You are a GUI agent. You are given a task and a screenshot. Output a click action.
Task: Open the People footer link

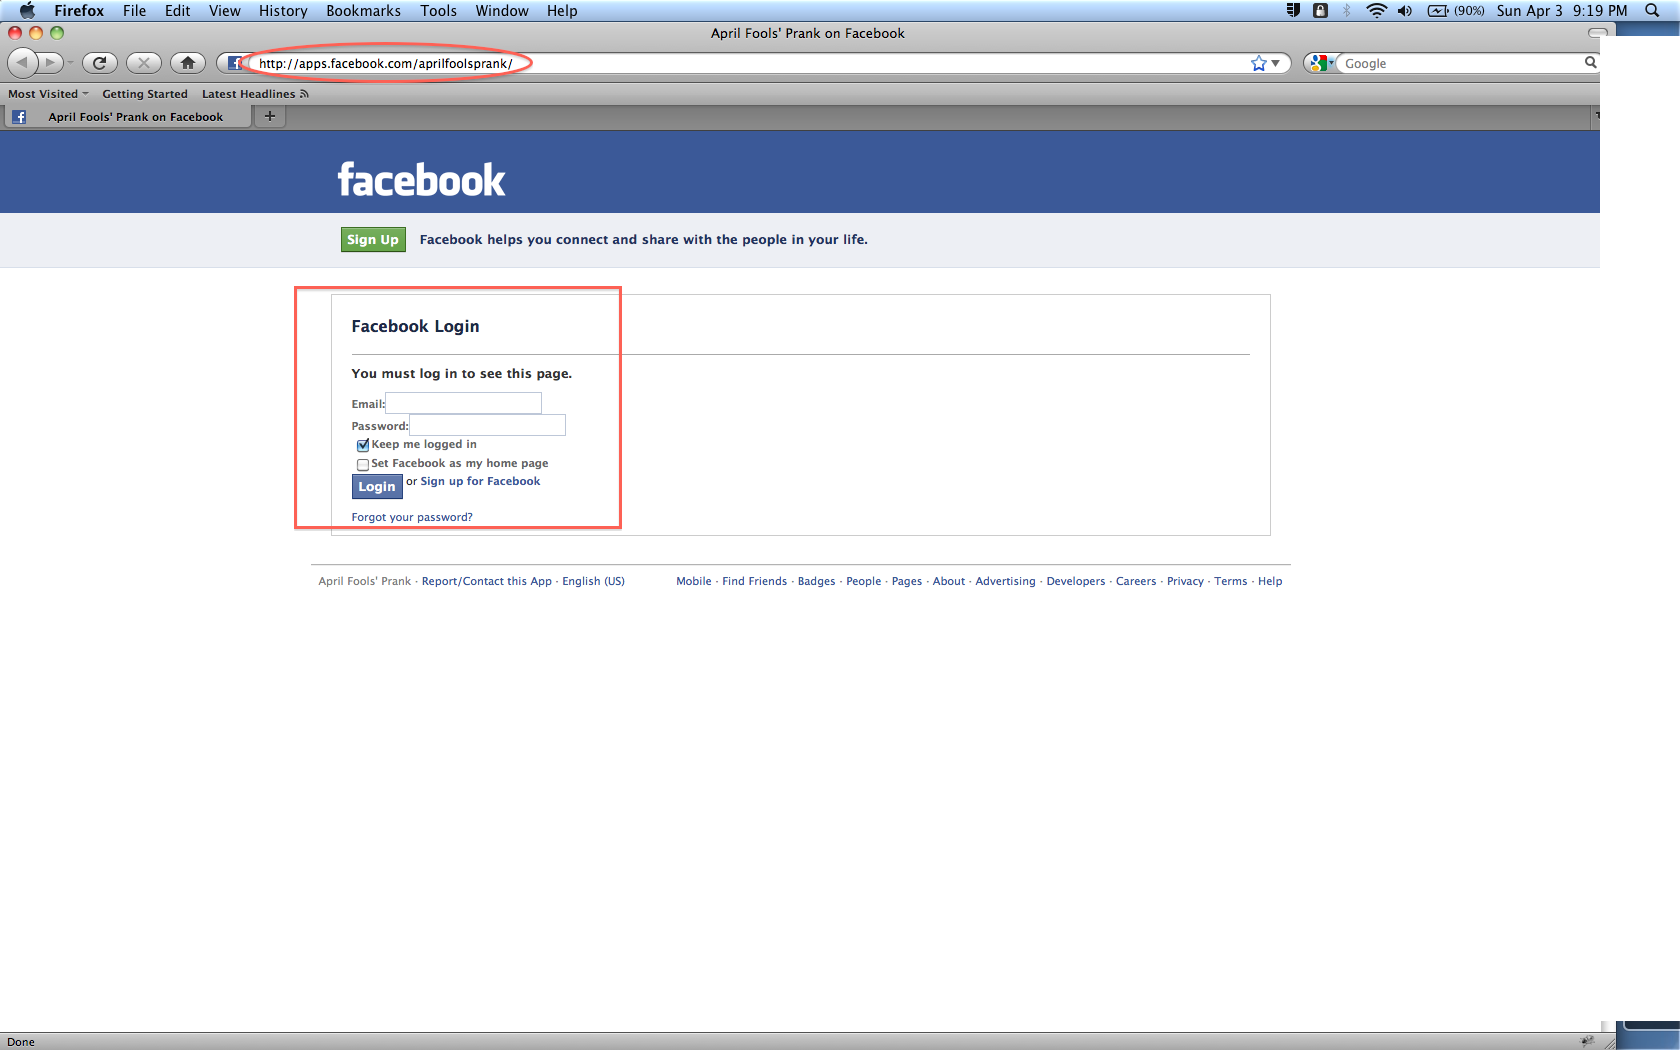(864, 581)
